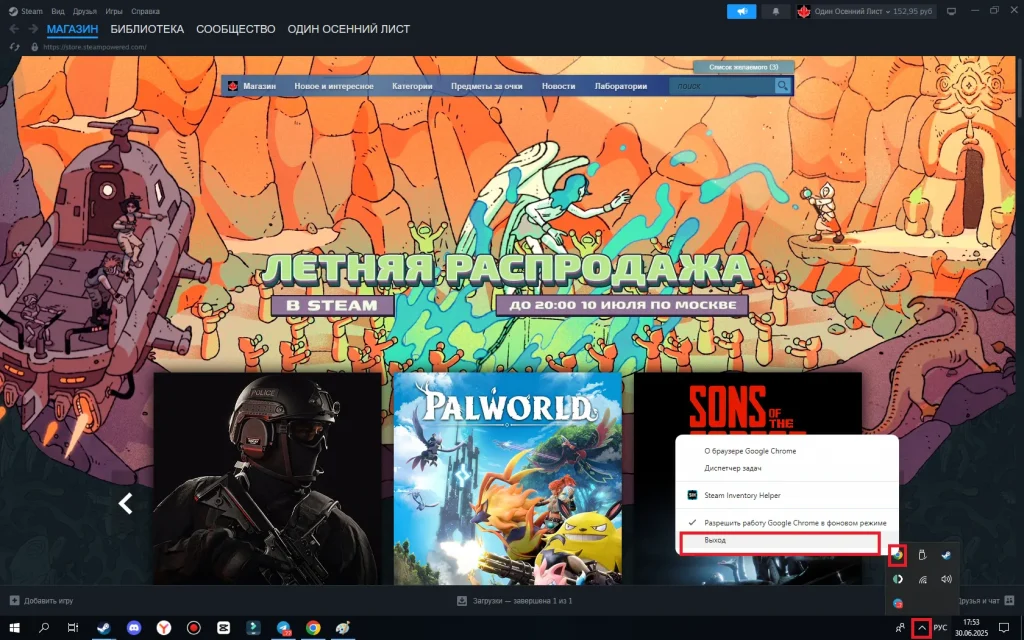The width and height of the screenshot is (1024, 640).
Task: Click the store URL address bar
Action: (x=95, y=47)
